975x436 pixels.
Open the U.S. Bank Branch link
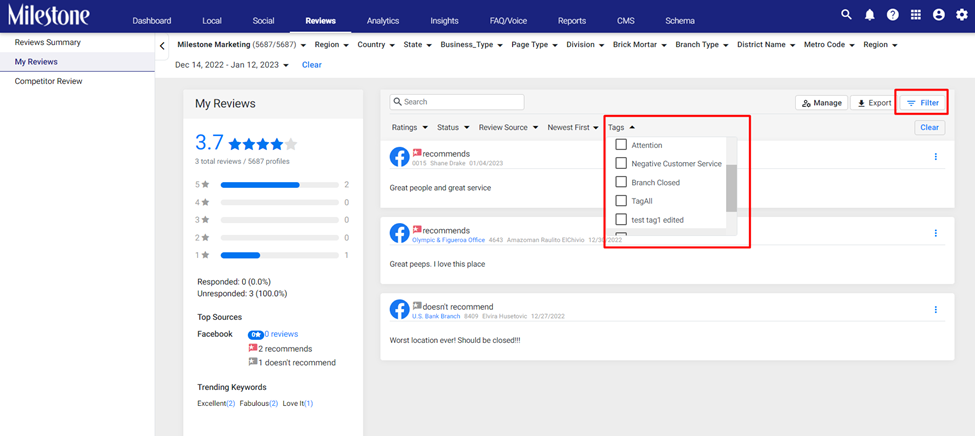pyautogui.click(x=436, y=316)
